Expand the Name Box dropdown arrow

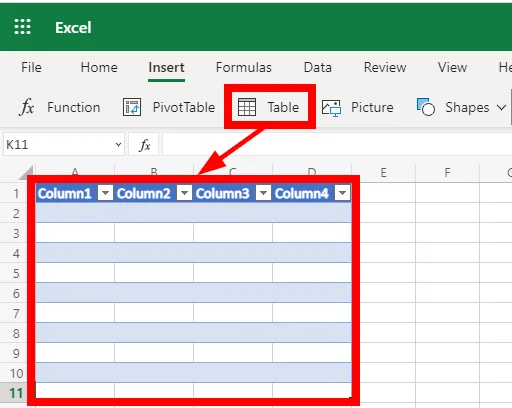pyautogui.click(x=118, y=145)
